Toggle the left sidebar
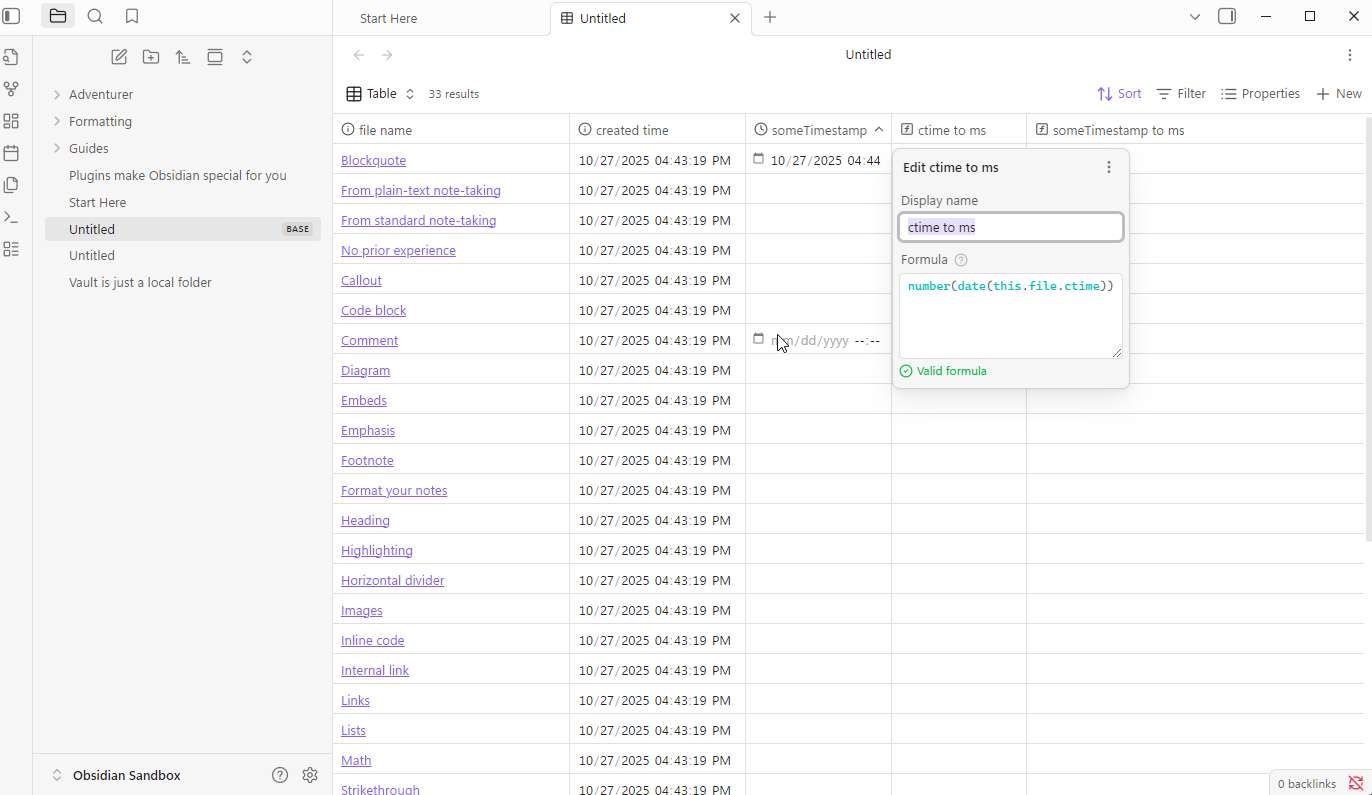The height and width of the screenshot is (795, 1372). [x=12, y=16]
